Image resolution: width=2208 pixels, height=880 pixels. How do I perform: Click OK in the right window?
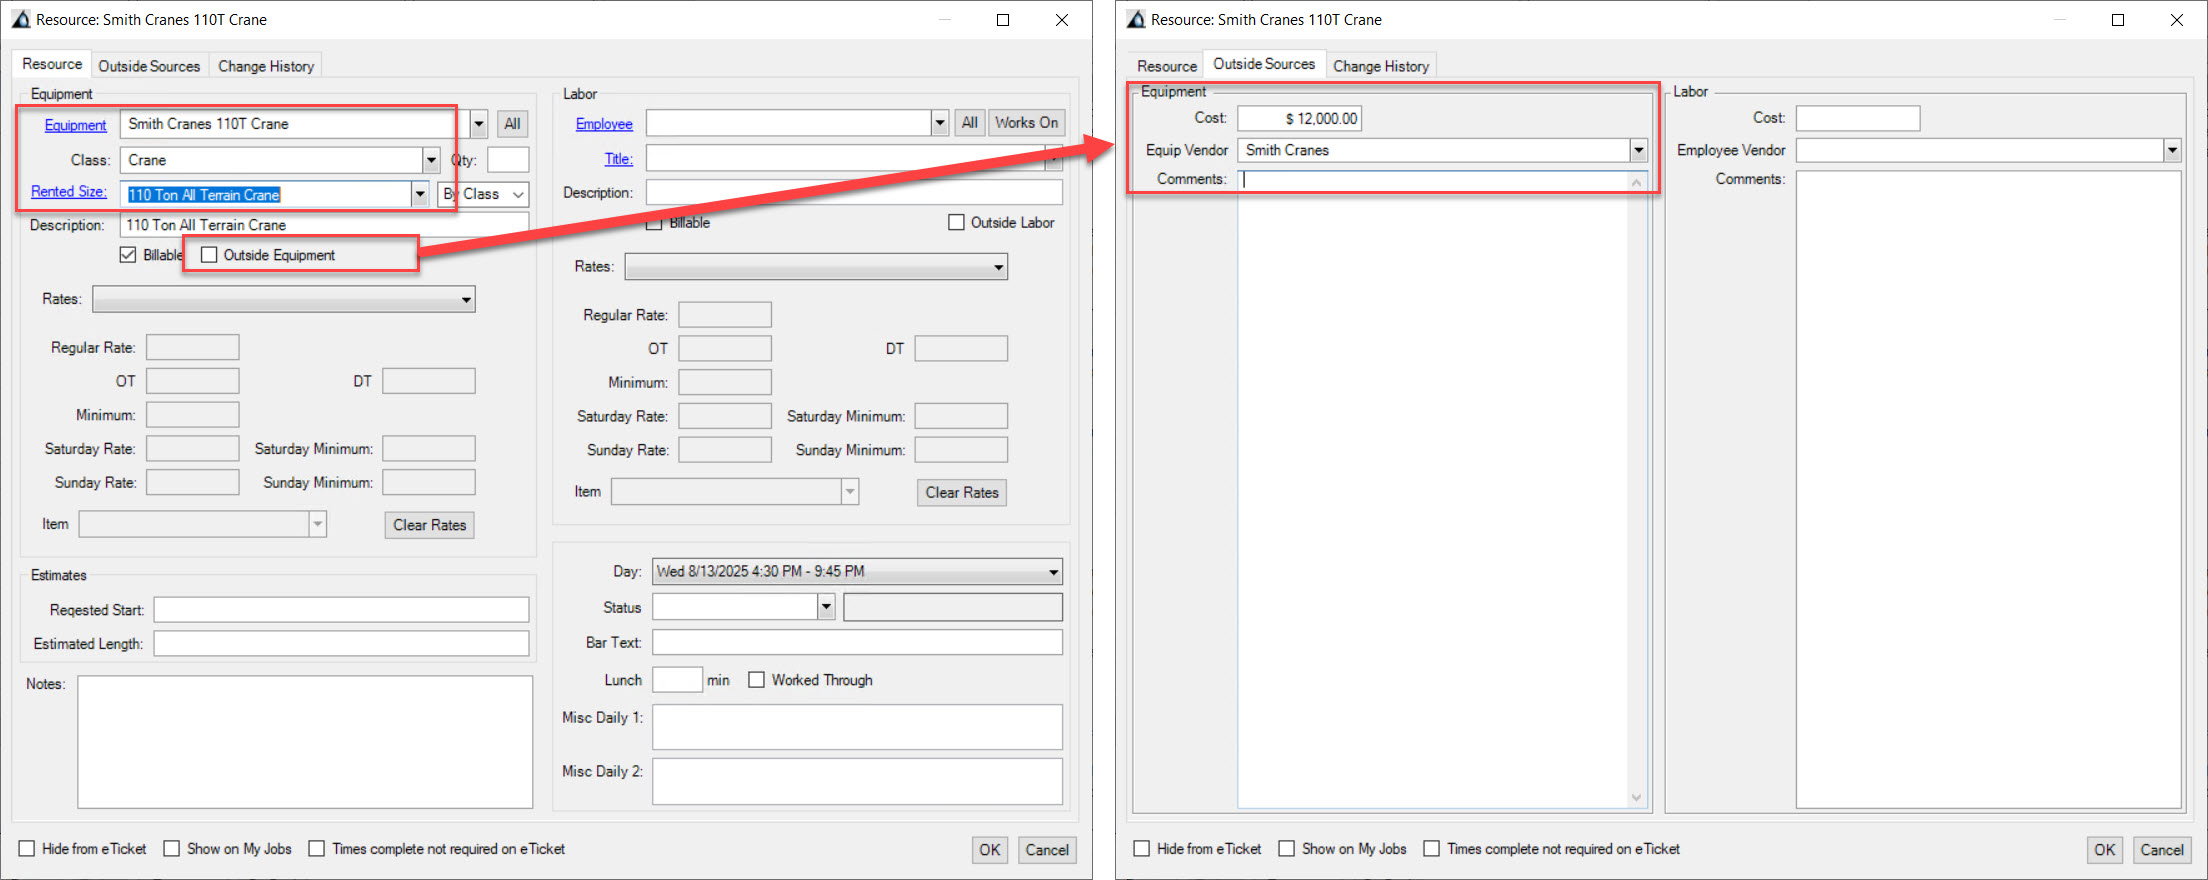coord(2104,850)
